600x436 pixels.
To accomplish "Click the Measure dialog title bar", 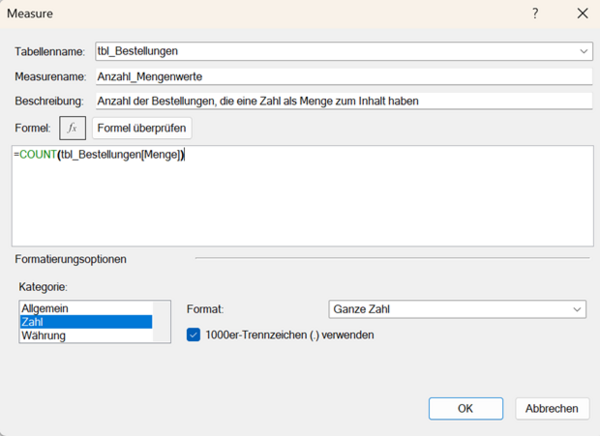I will [250, 14].
